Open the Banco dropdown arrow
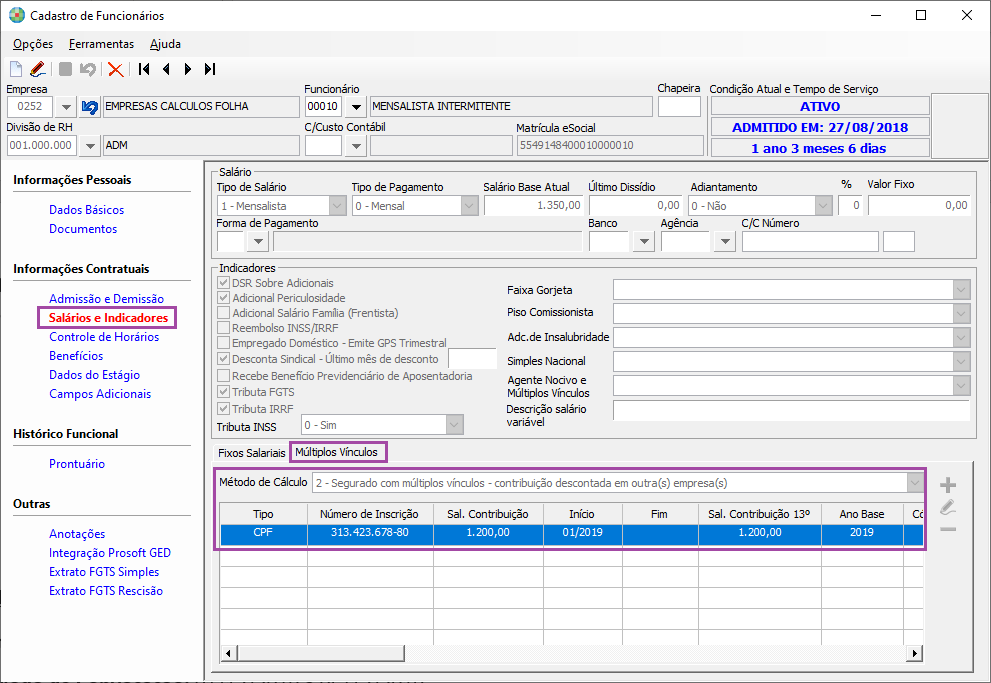 click(644, 241)
